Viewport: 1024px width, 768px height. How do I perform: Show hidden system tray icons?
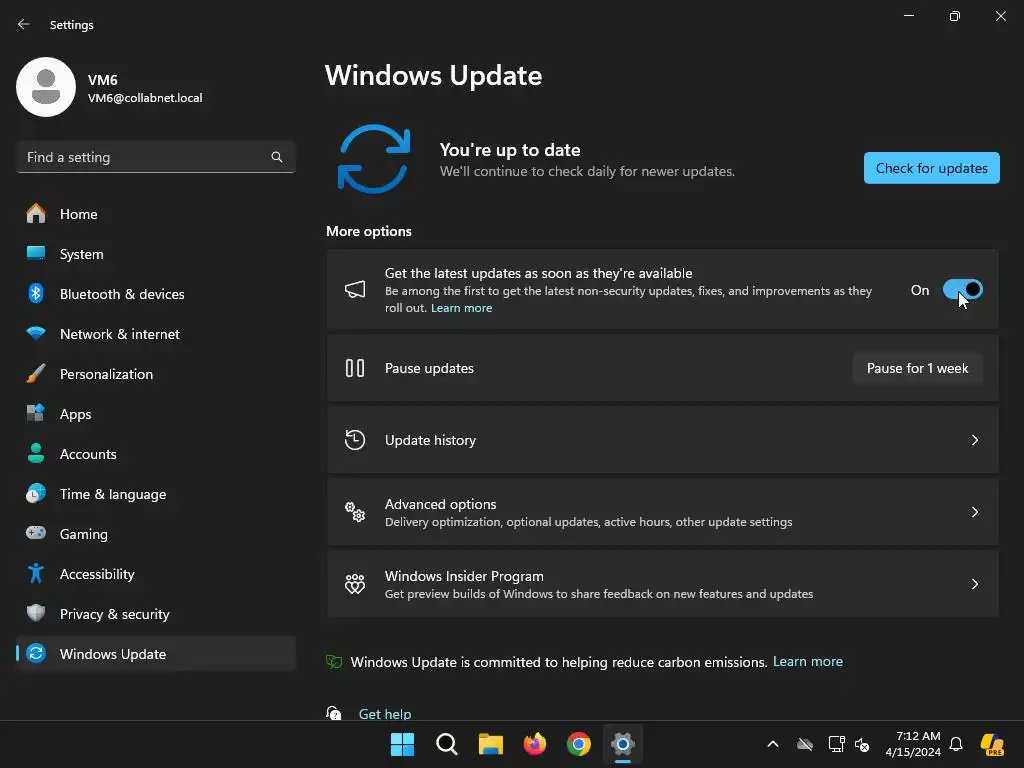pos(773,744)
